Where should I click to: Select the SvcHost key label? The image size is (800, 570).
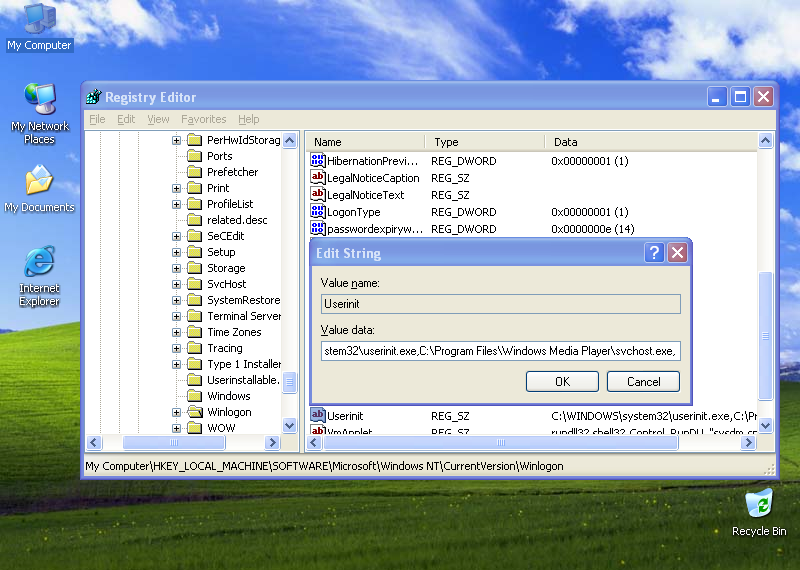(227, 284)
